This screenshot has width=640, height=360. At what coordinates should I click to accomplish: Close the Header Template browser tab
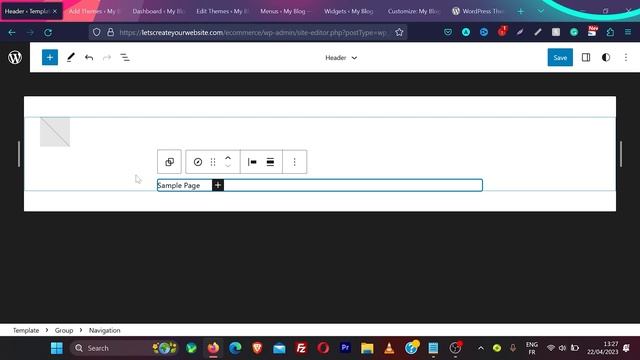55,11
